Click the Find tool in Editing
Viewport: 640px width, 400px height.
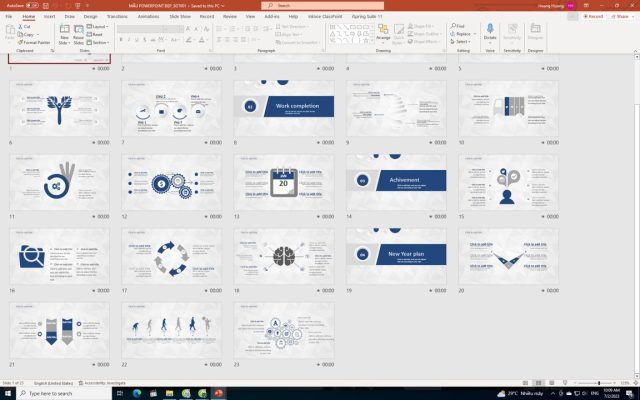coord(458,27)
